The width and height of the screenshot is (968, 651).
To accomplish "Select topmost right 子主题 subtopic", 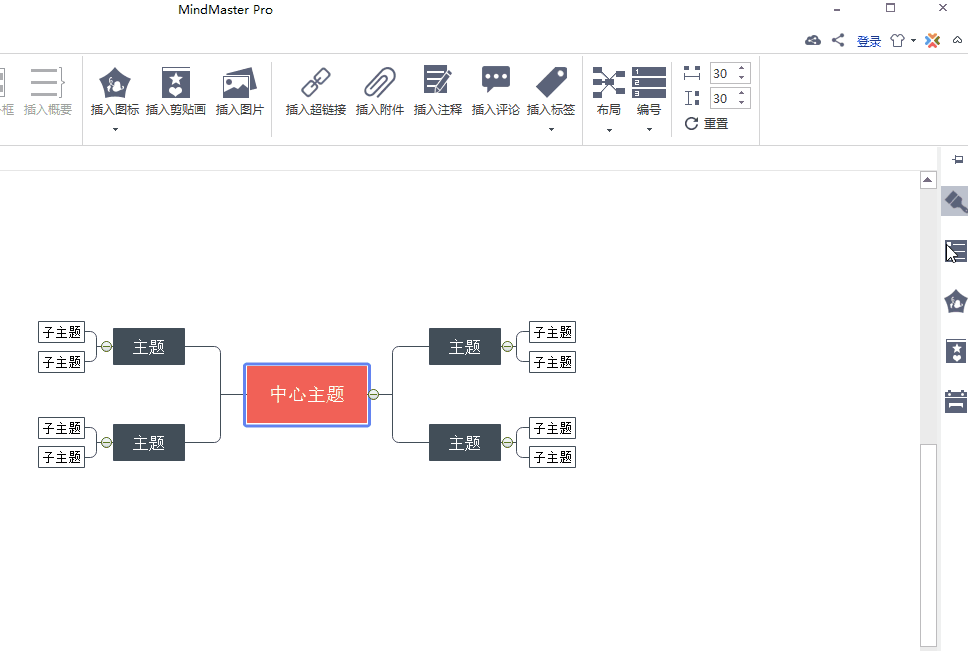I will [553, 333].
